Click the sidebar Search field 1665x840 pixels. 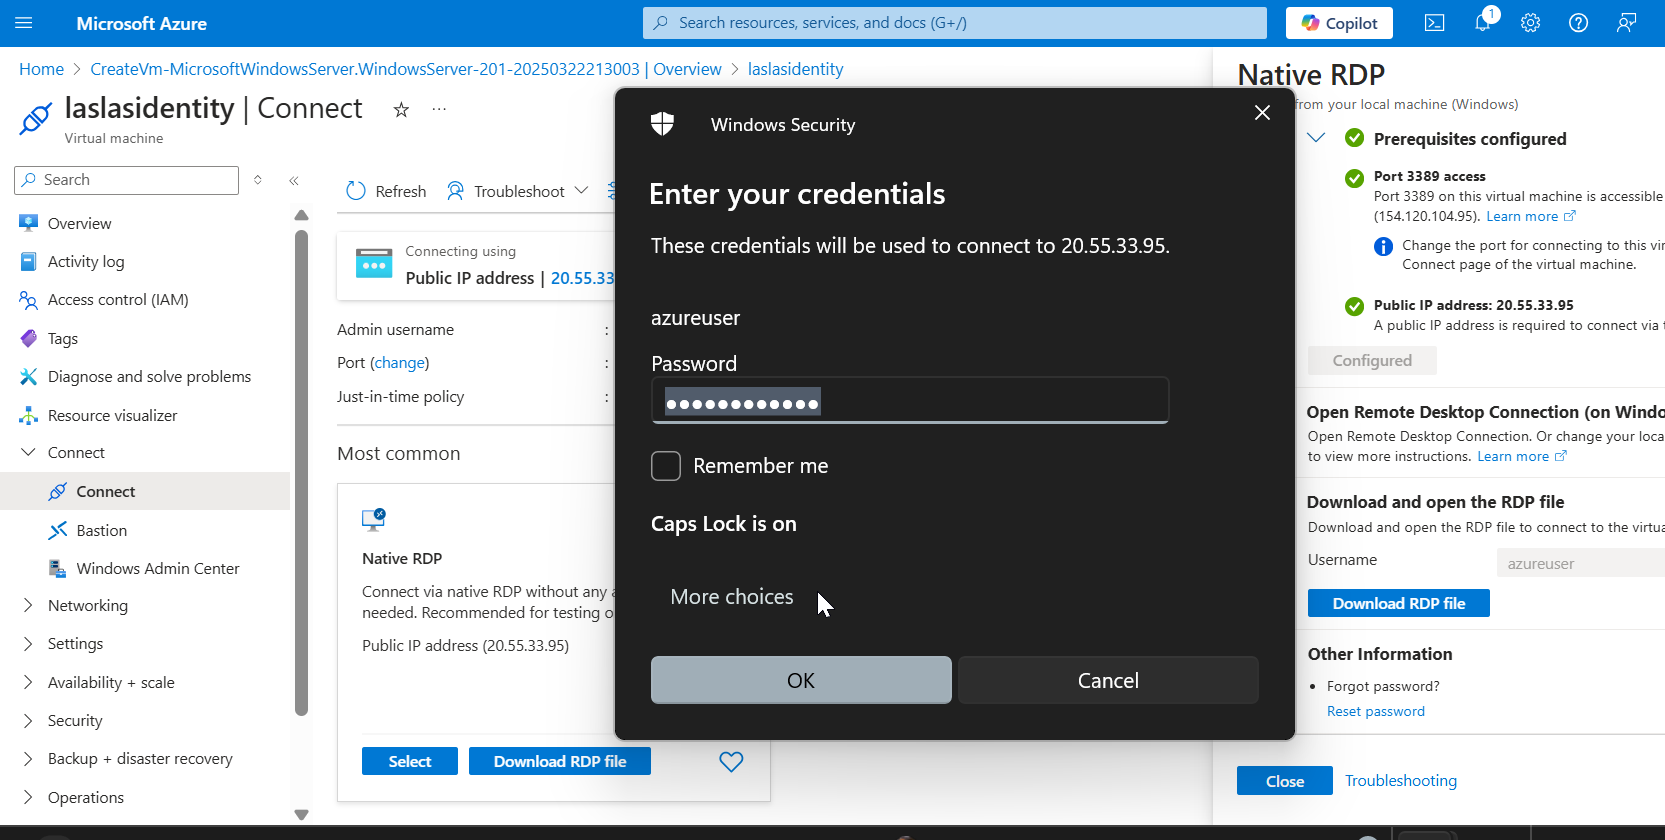(127, 180)
